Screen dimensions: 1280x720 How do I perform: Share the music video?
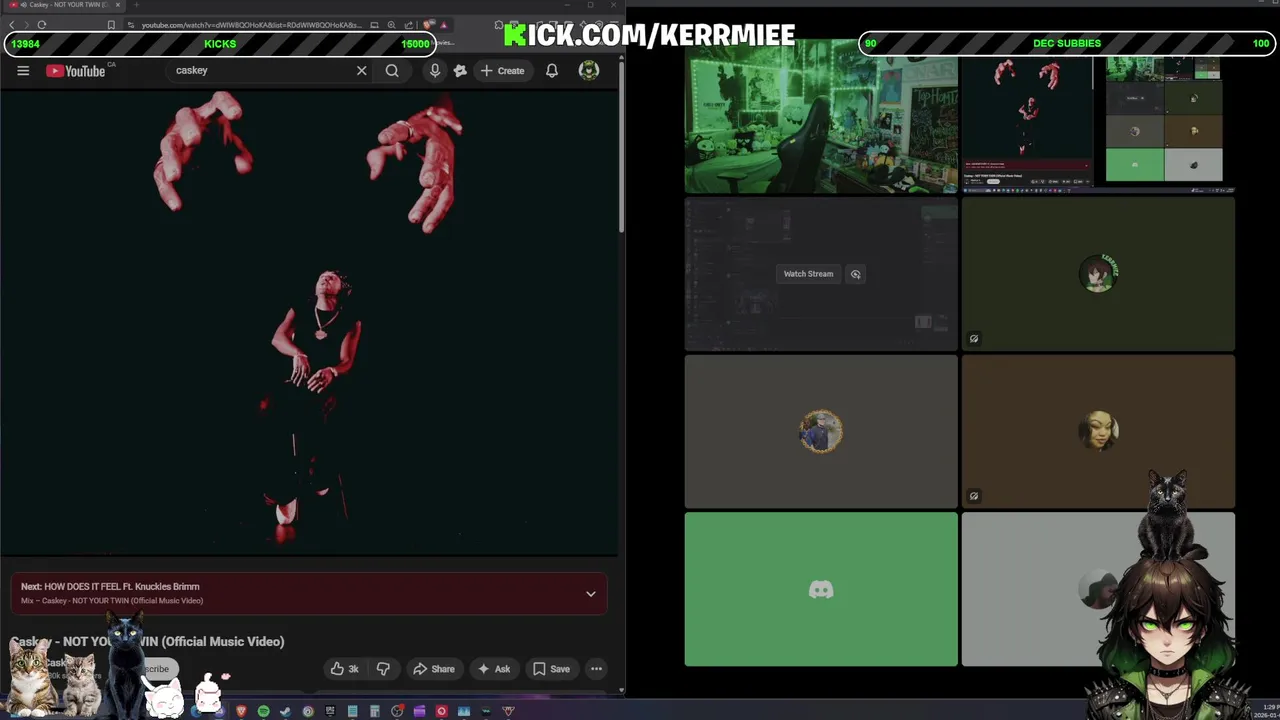point(434,669)
